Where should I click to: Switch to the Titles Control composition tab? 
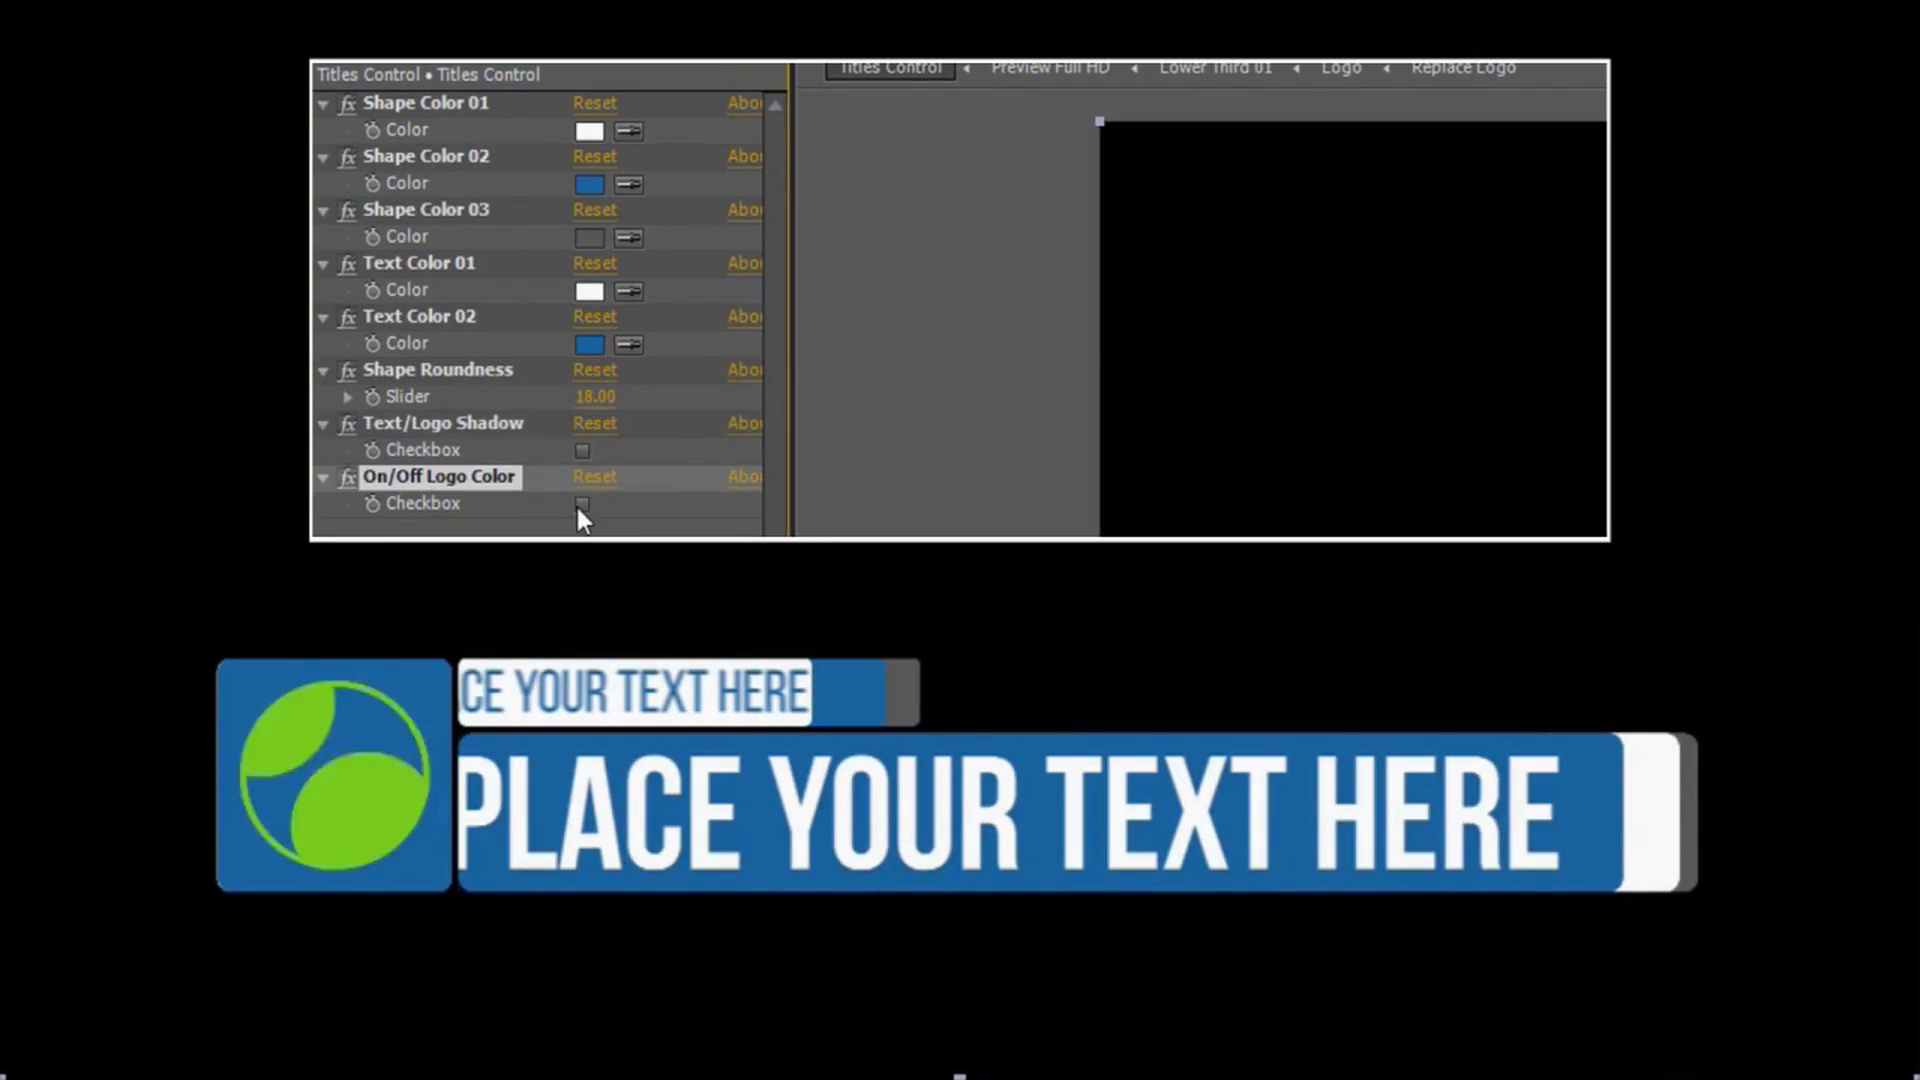890,69
